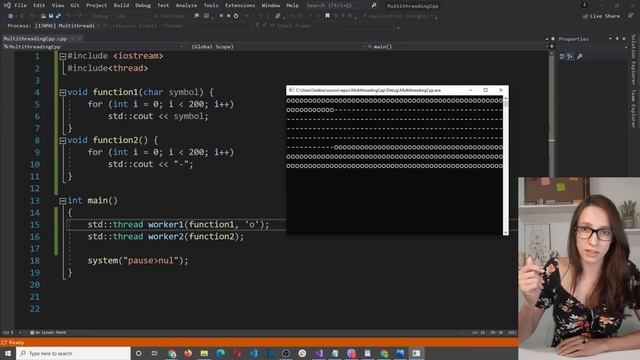Open purple Visual Studio taskbar icon
Viewport: 640px width, 360px height.
[318, 353]
